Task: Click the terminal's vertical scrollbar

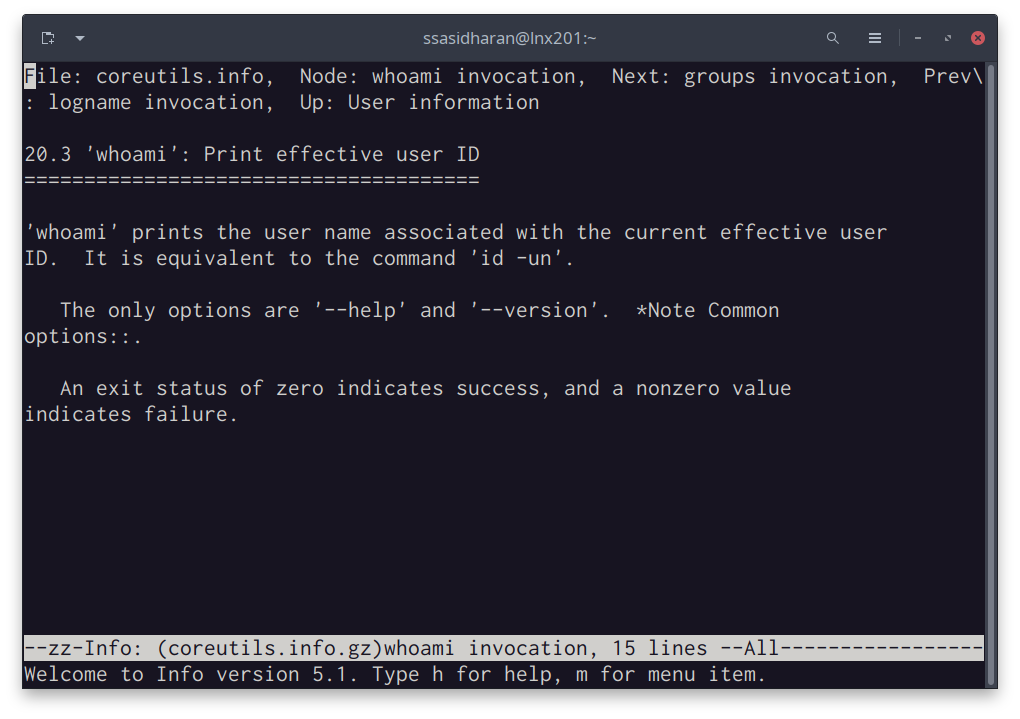Action: click(x=991, y=372)
